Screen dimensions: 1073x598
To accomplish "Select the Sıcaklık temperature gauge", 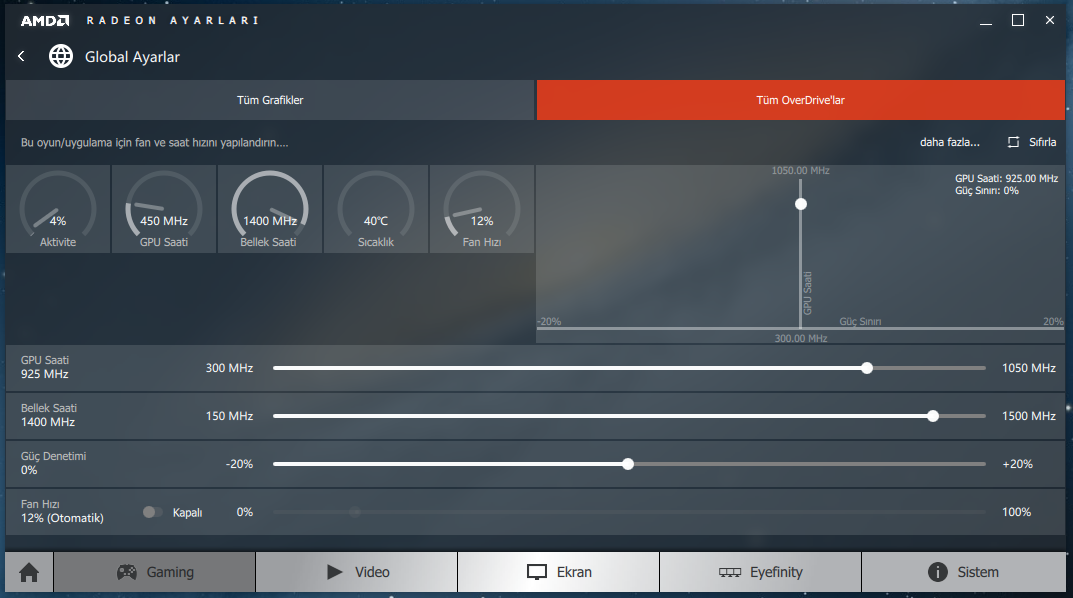I will pyautogui.click(x=376, y=209).
